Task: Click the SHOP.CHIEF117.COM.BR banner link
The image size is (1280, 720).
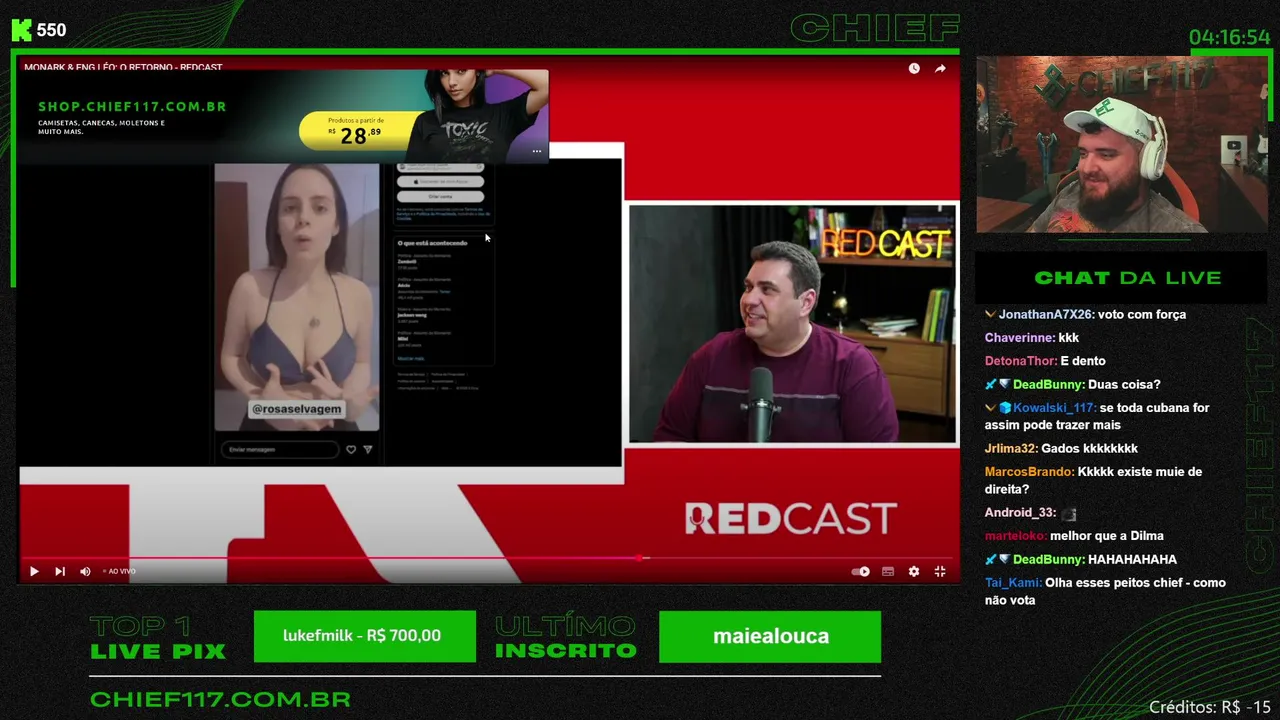Action: (x=132, y=106)
